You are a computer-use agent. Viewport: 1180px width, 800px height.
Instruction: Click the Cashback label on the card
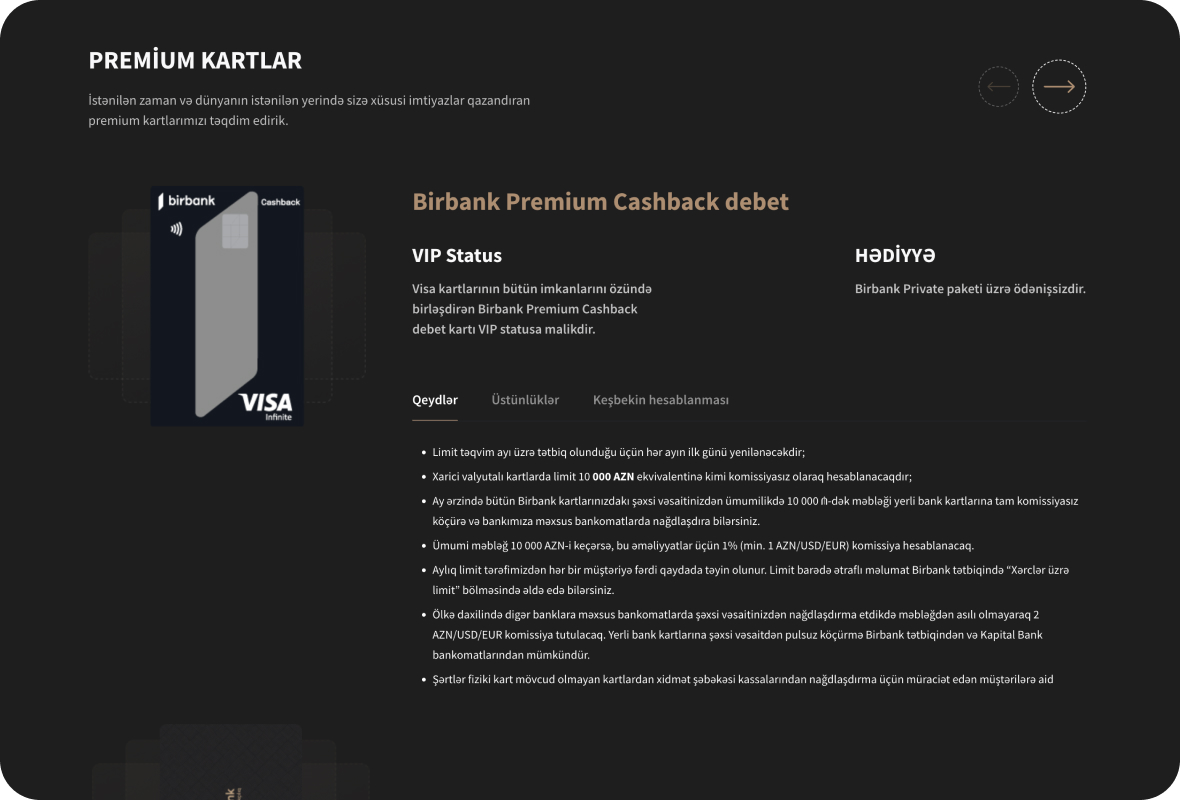[280, 202]
